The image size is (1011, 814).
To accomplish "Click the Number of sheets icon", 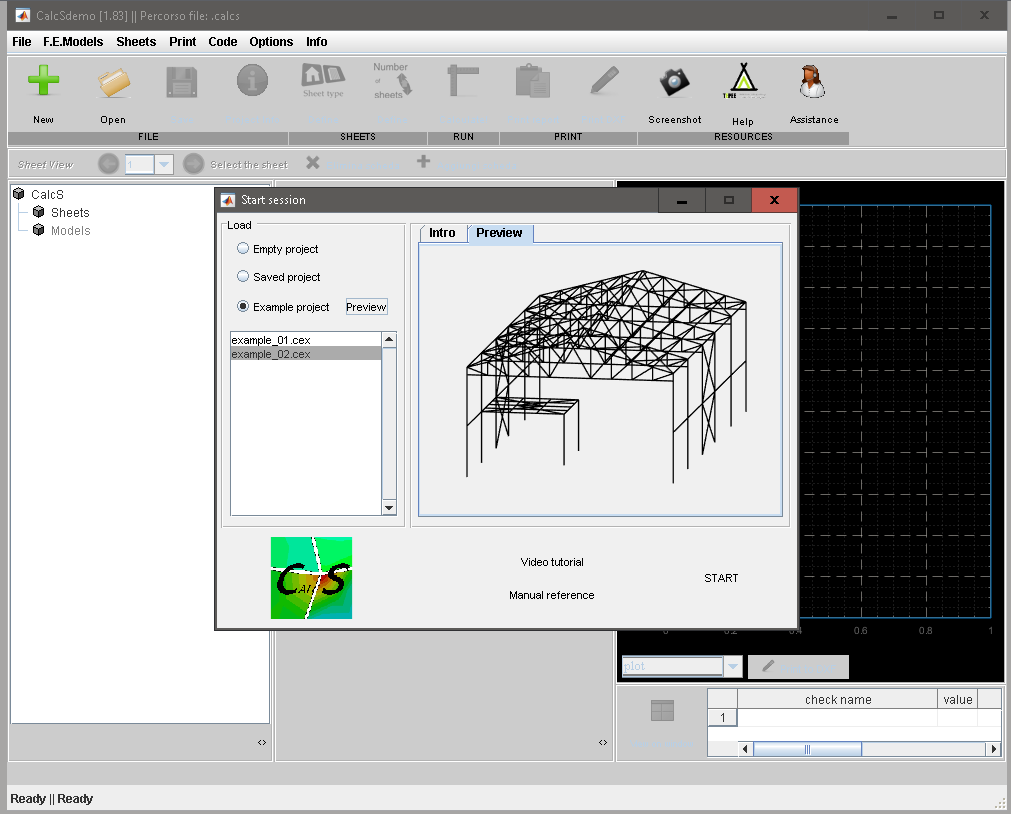I will [x=391, y=81].
